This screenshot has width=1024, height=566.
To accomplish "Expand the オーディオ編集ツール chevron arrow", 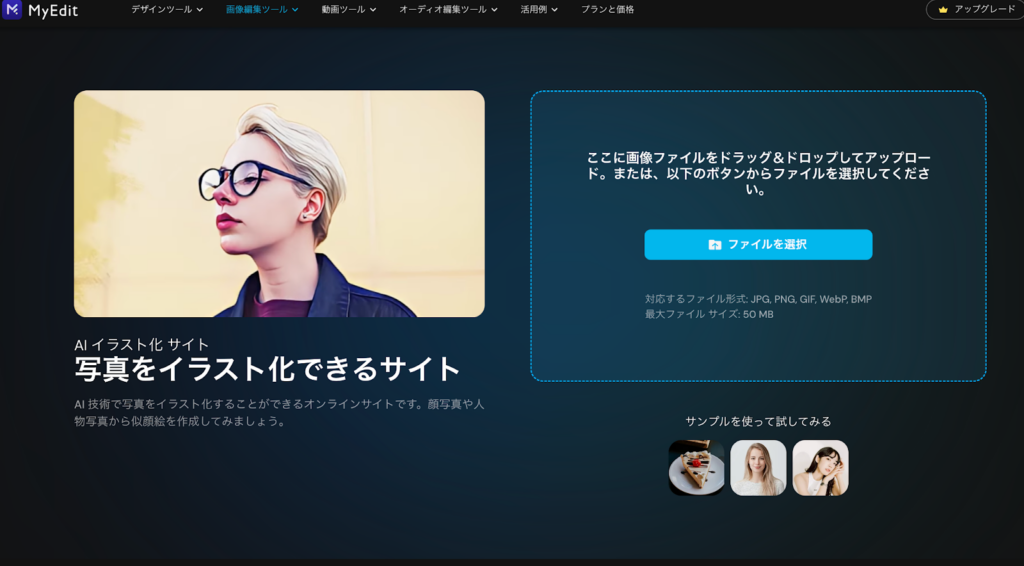I will (494, 10).
